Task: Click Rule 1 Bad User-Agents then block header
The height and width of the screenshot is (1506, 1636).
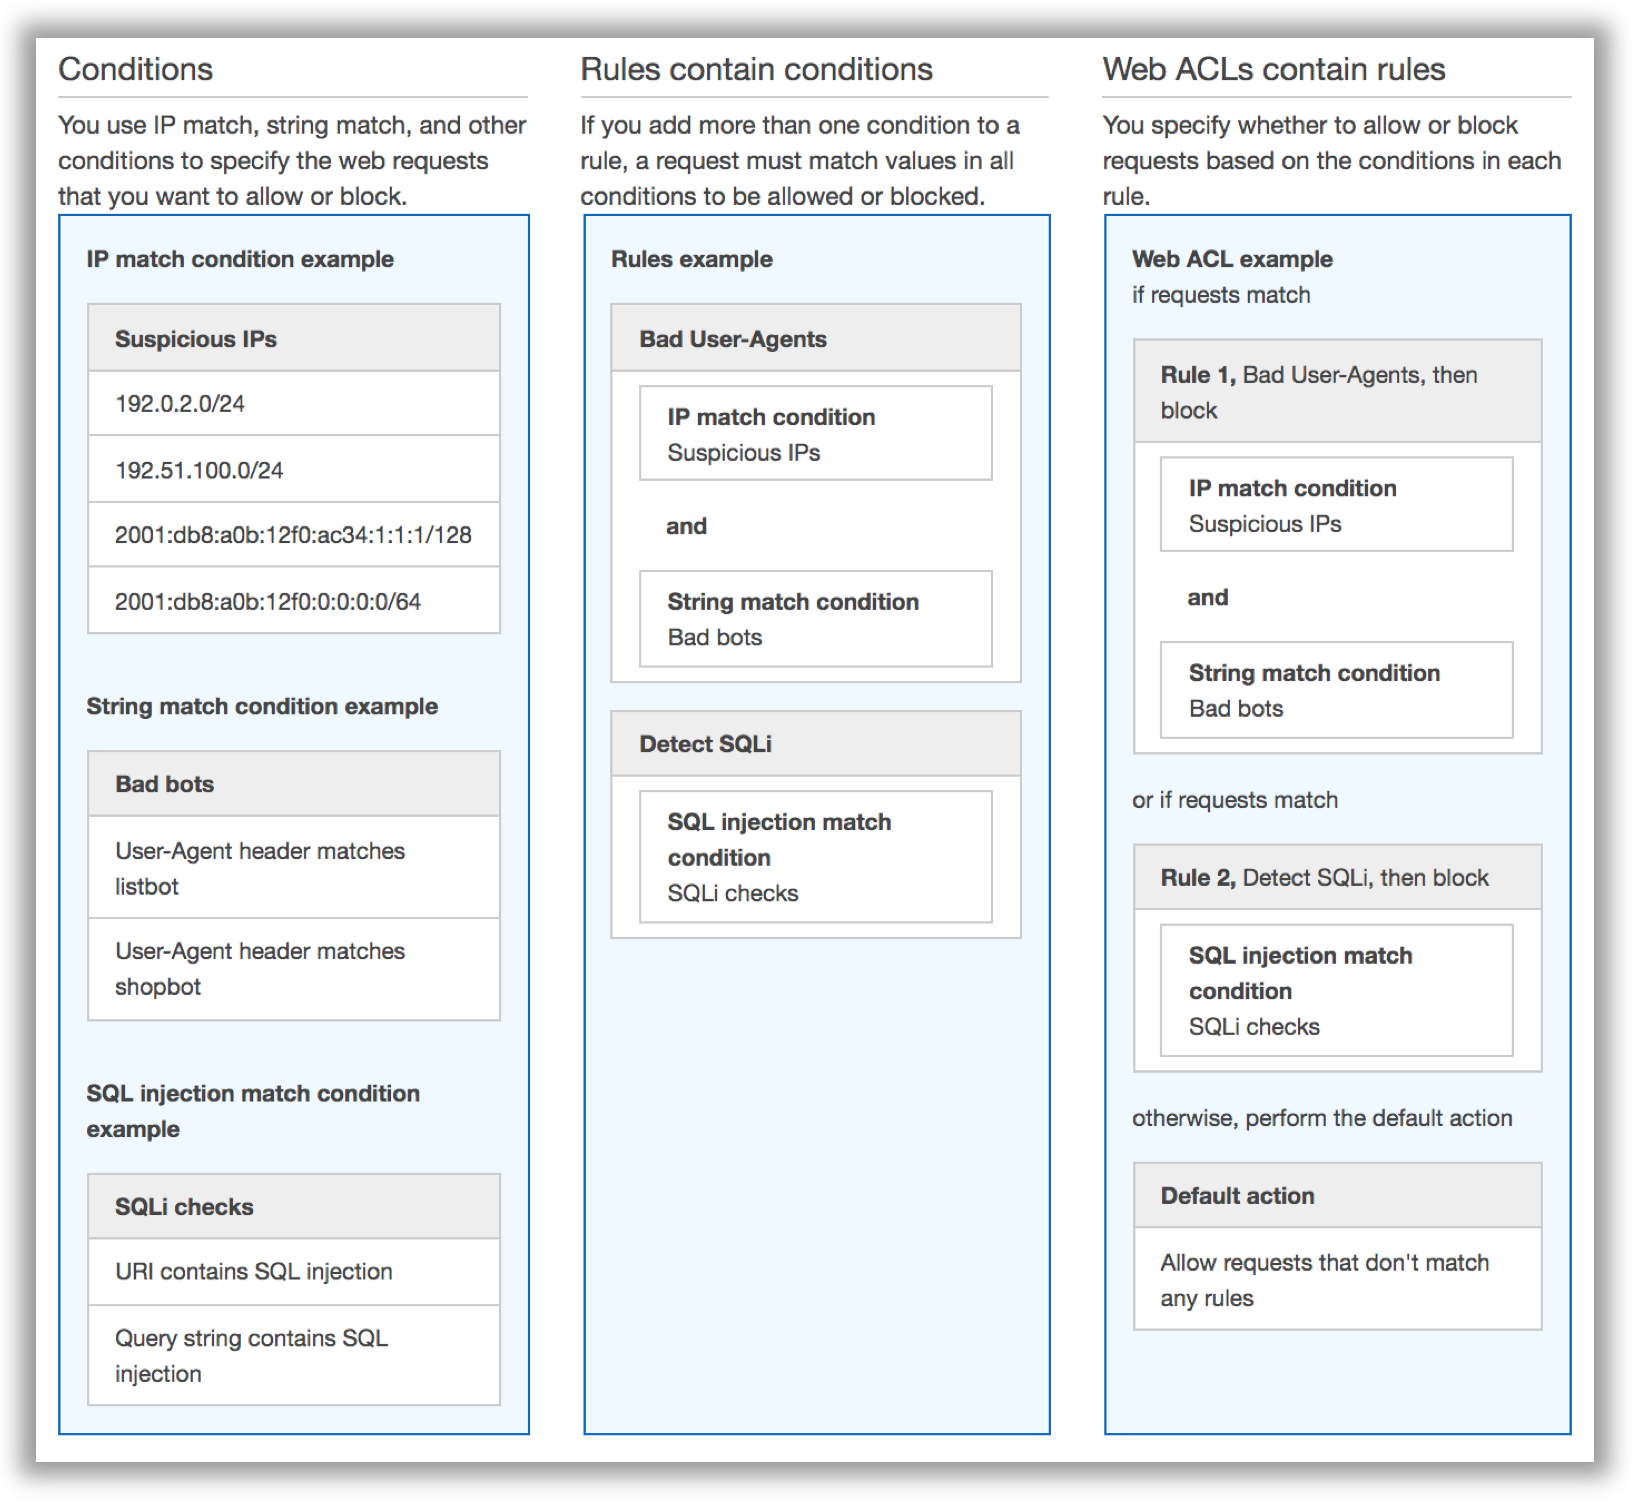Action: 1338,392
